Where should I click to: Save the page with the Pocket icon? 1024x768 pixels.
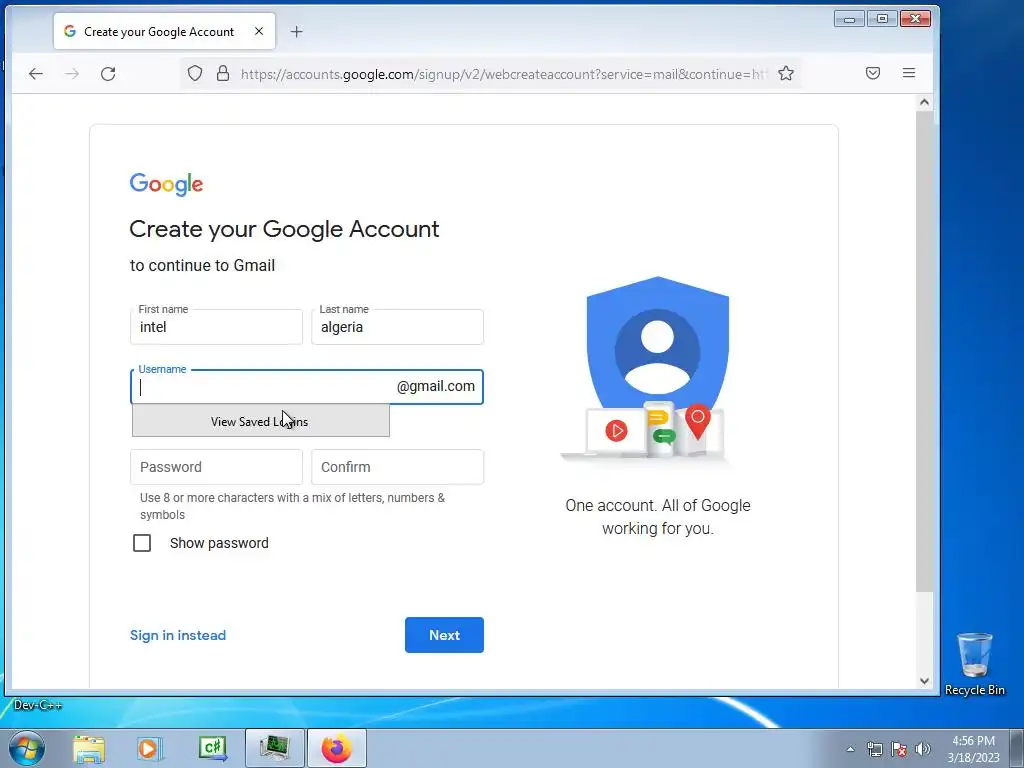[872, 73]
